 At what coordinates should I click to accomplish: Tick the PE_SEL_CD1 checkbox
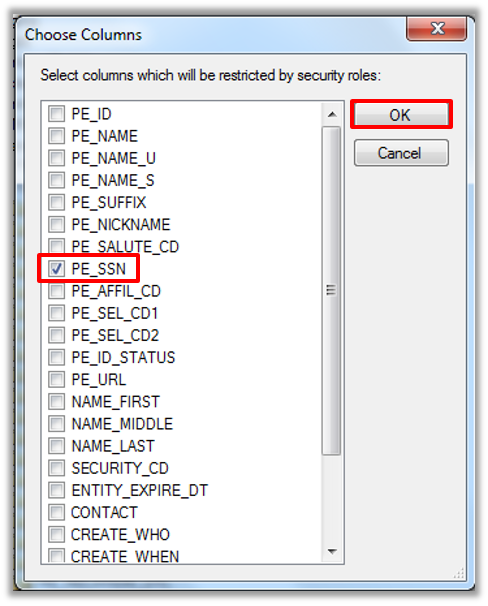(56, 313)
